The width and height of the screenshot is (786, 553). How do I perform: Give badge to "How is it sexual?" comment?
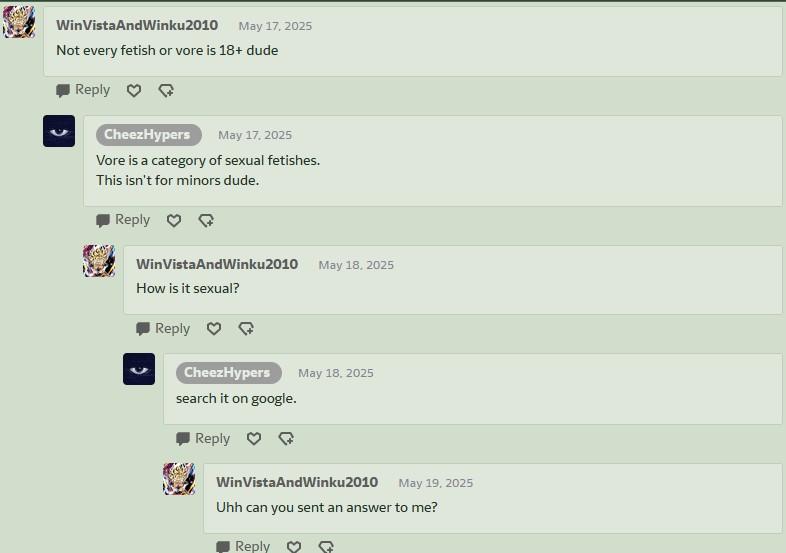coord(246,329)
